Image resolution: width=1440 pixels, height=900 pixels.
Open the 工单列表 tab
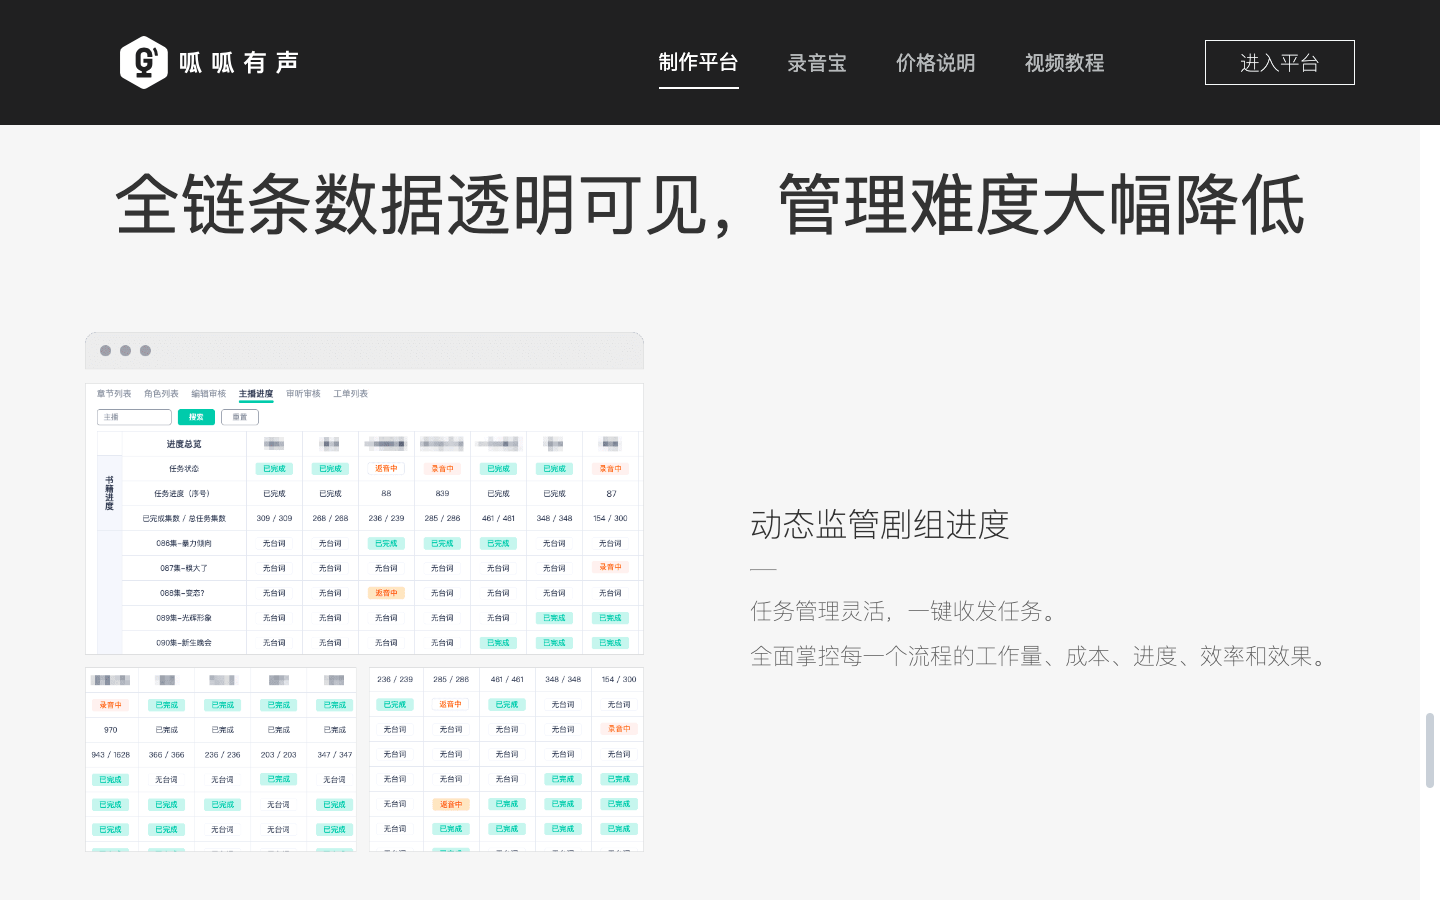click(350, 394)
